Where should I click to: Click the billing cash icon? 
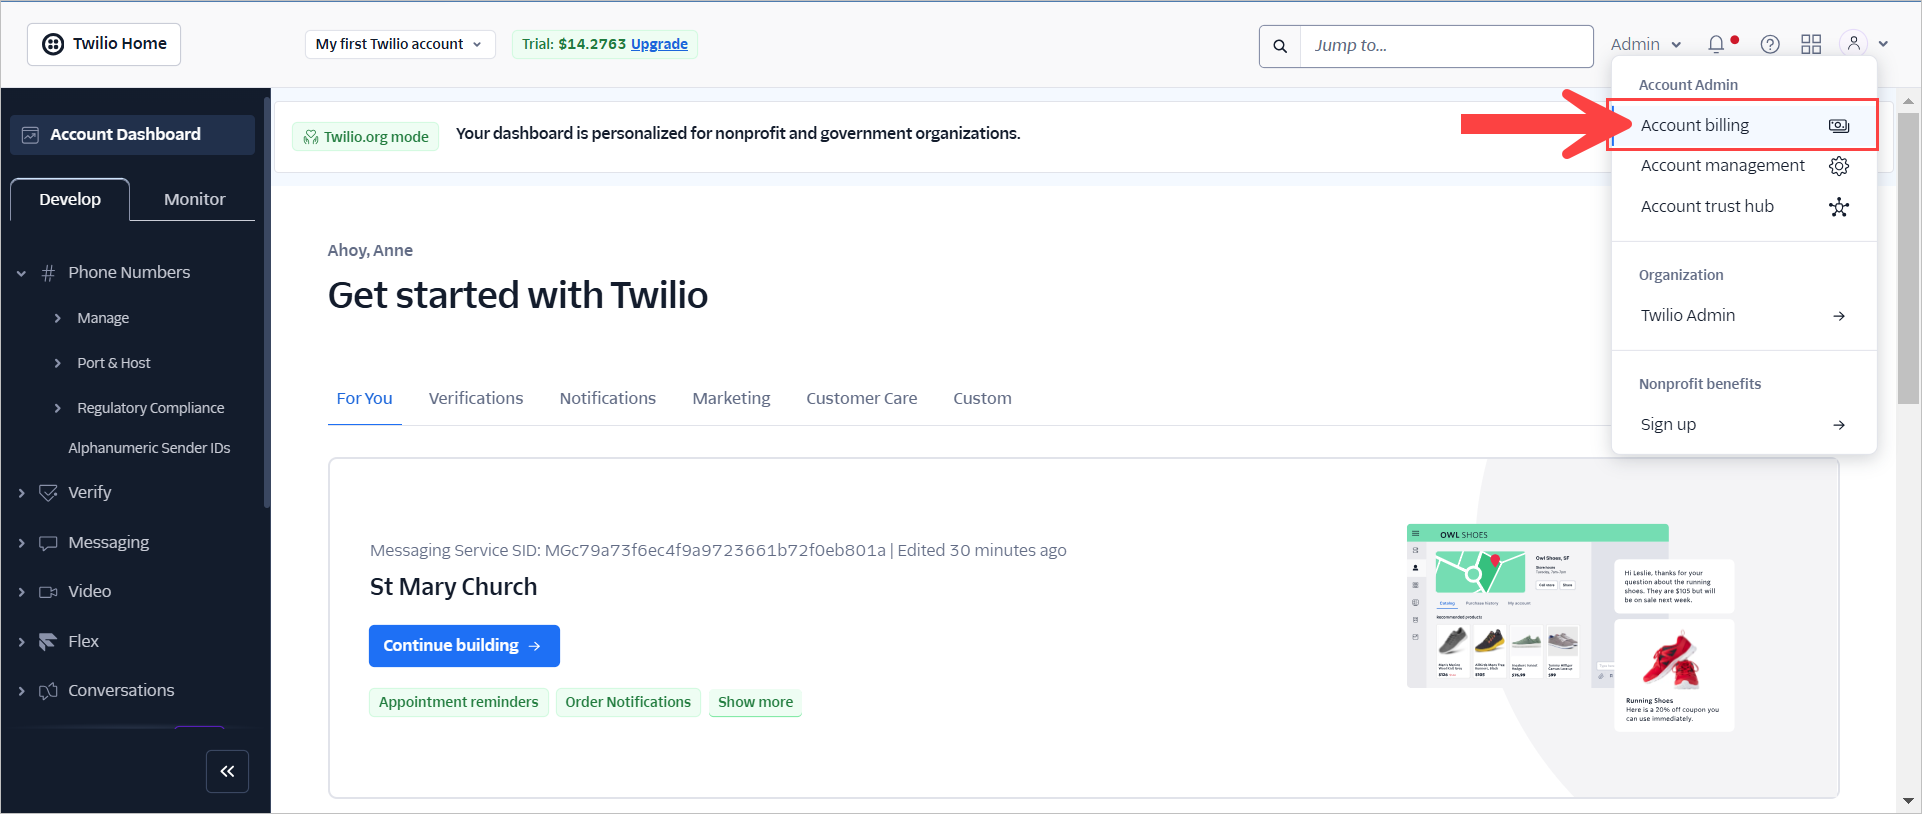coord(1839,126)
